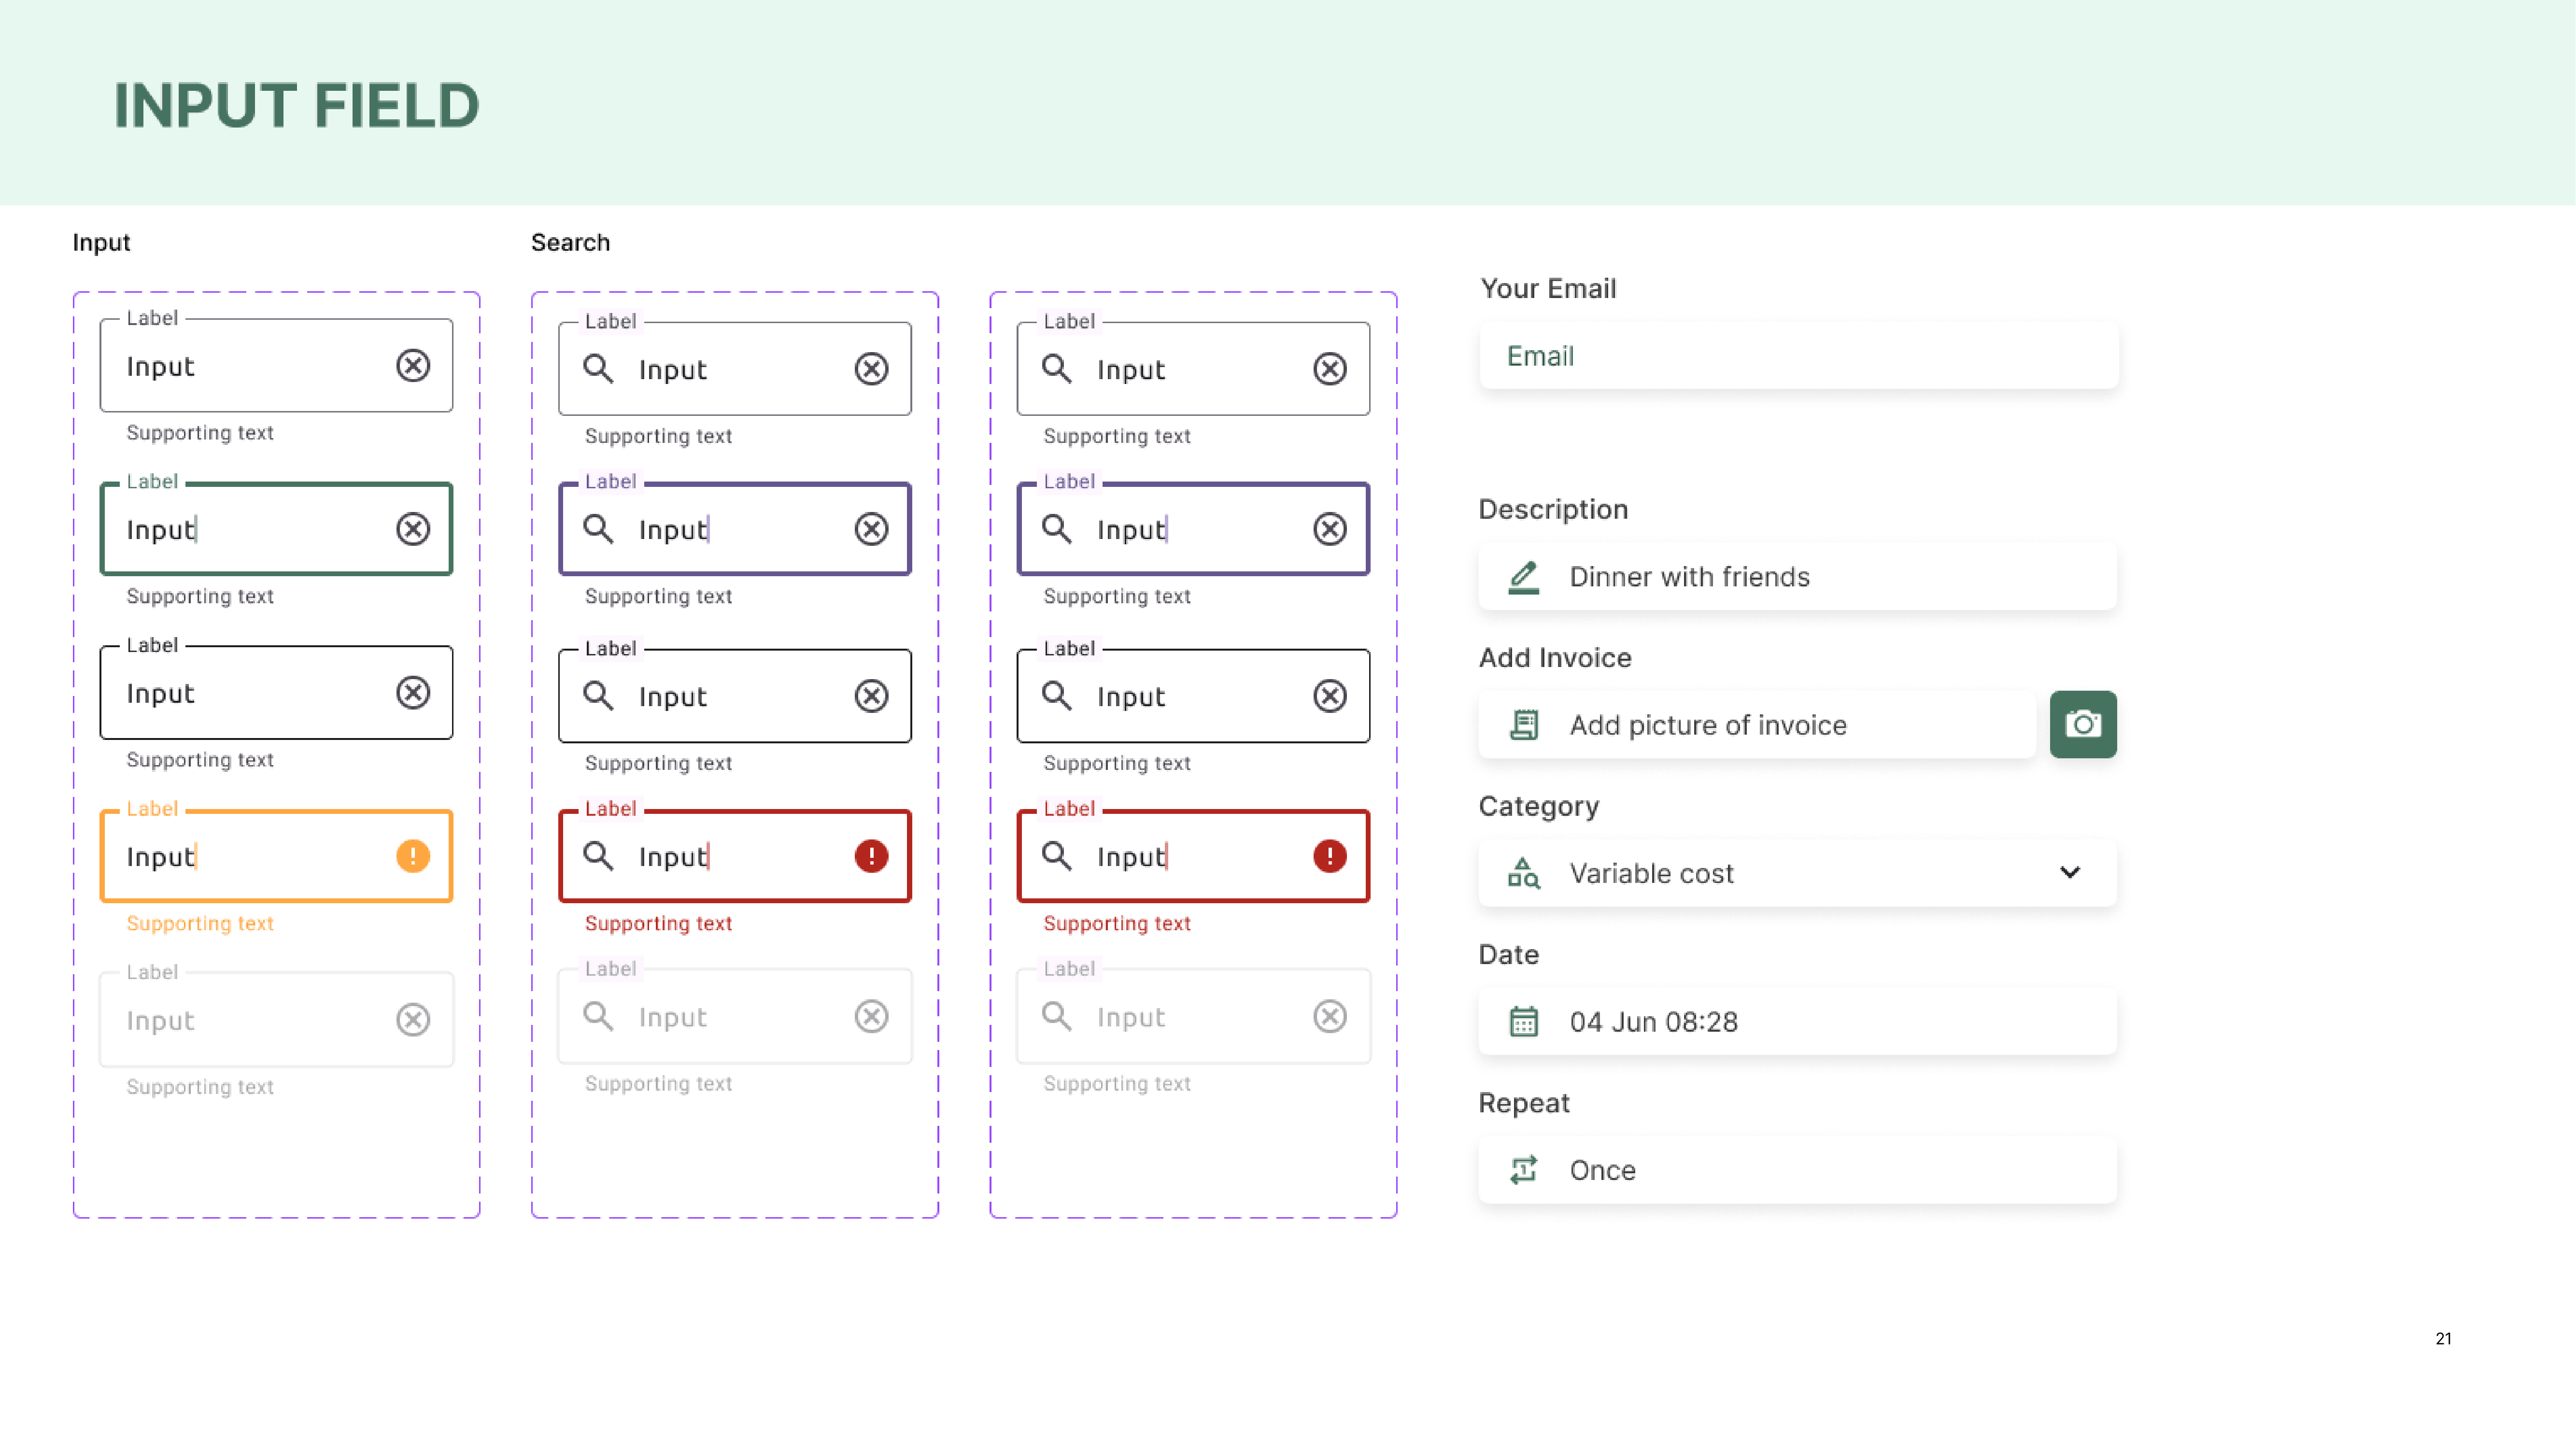Open the camera to add an invoice
The width and height of the screenshot is (2576, 1449).
2083,724
